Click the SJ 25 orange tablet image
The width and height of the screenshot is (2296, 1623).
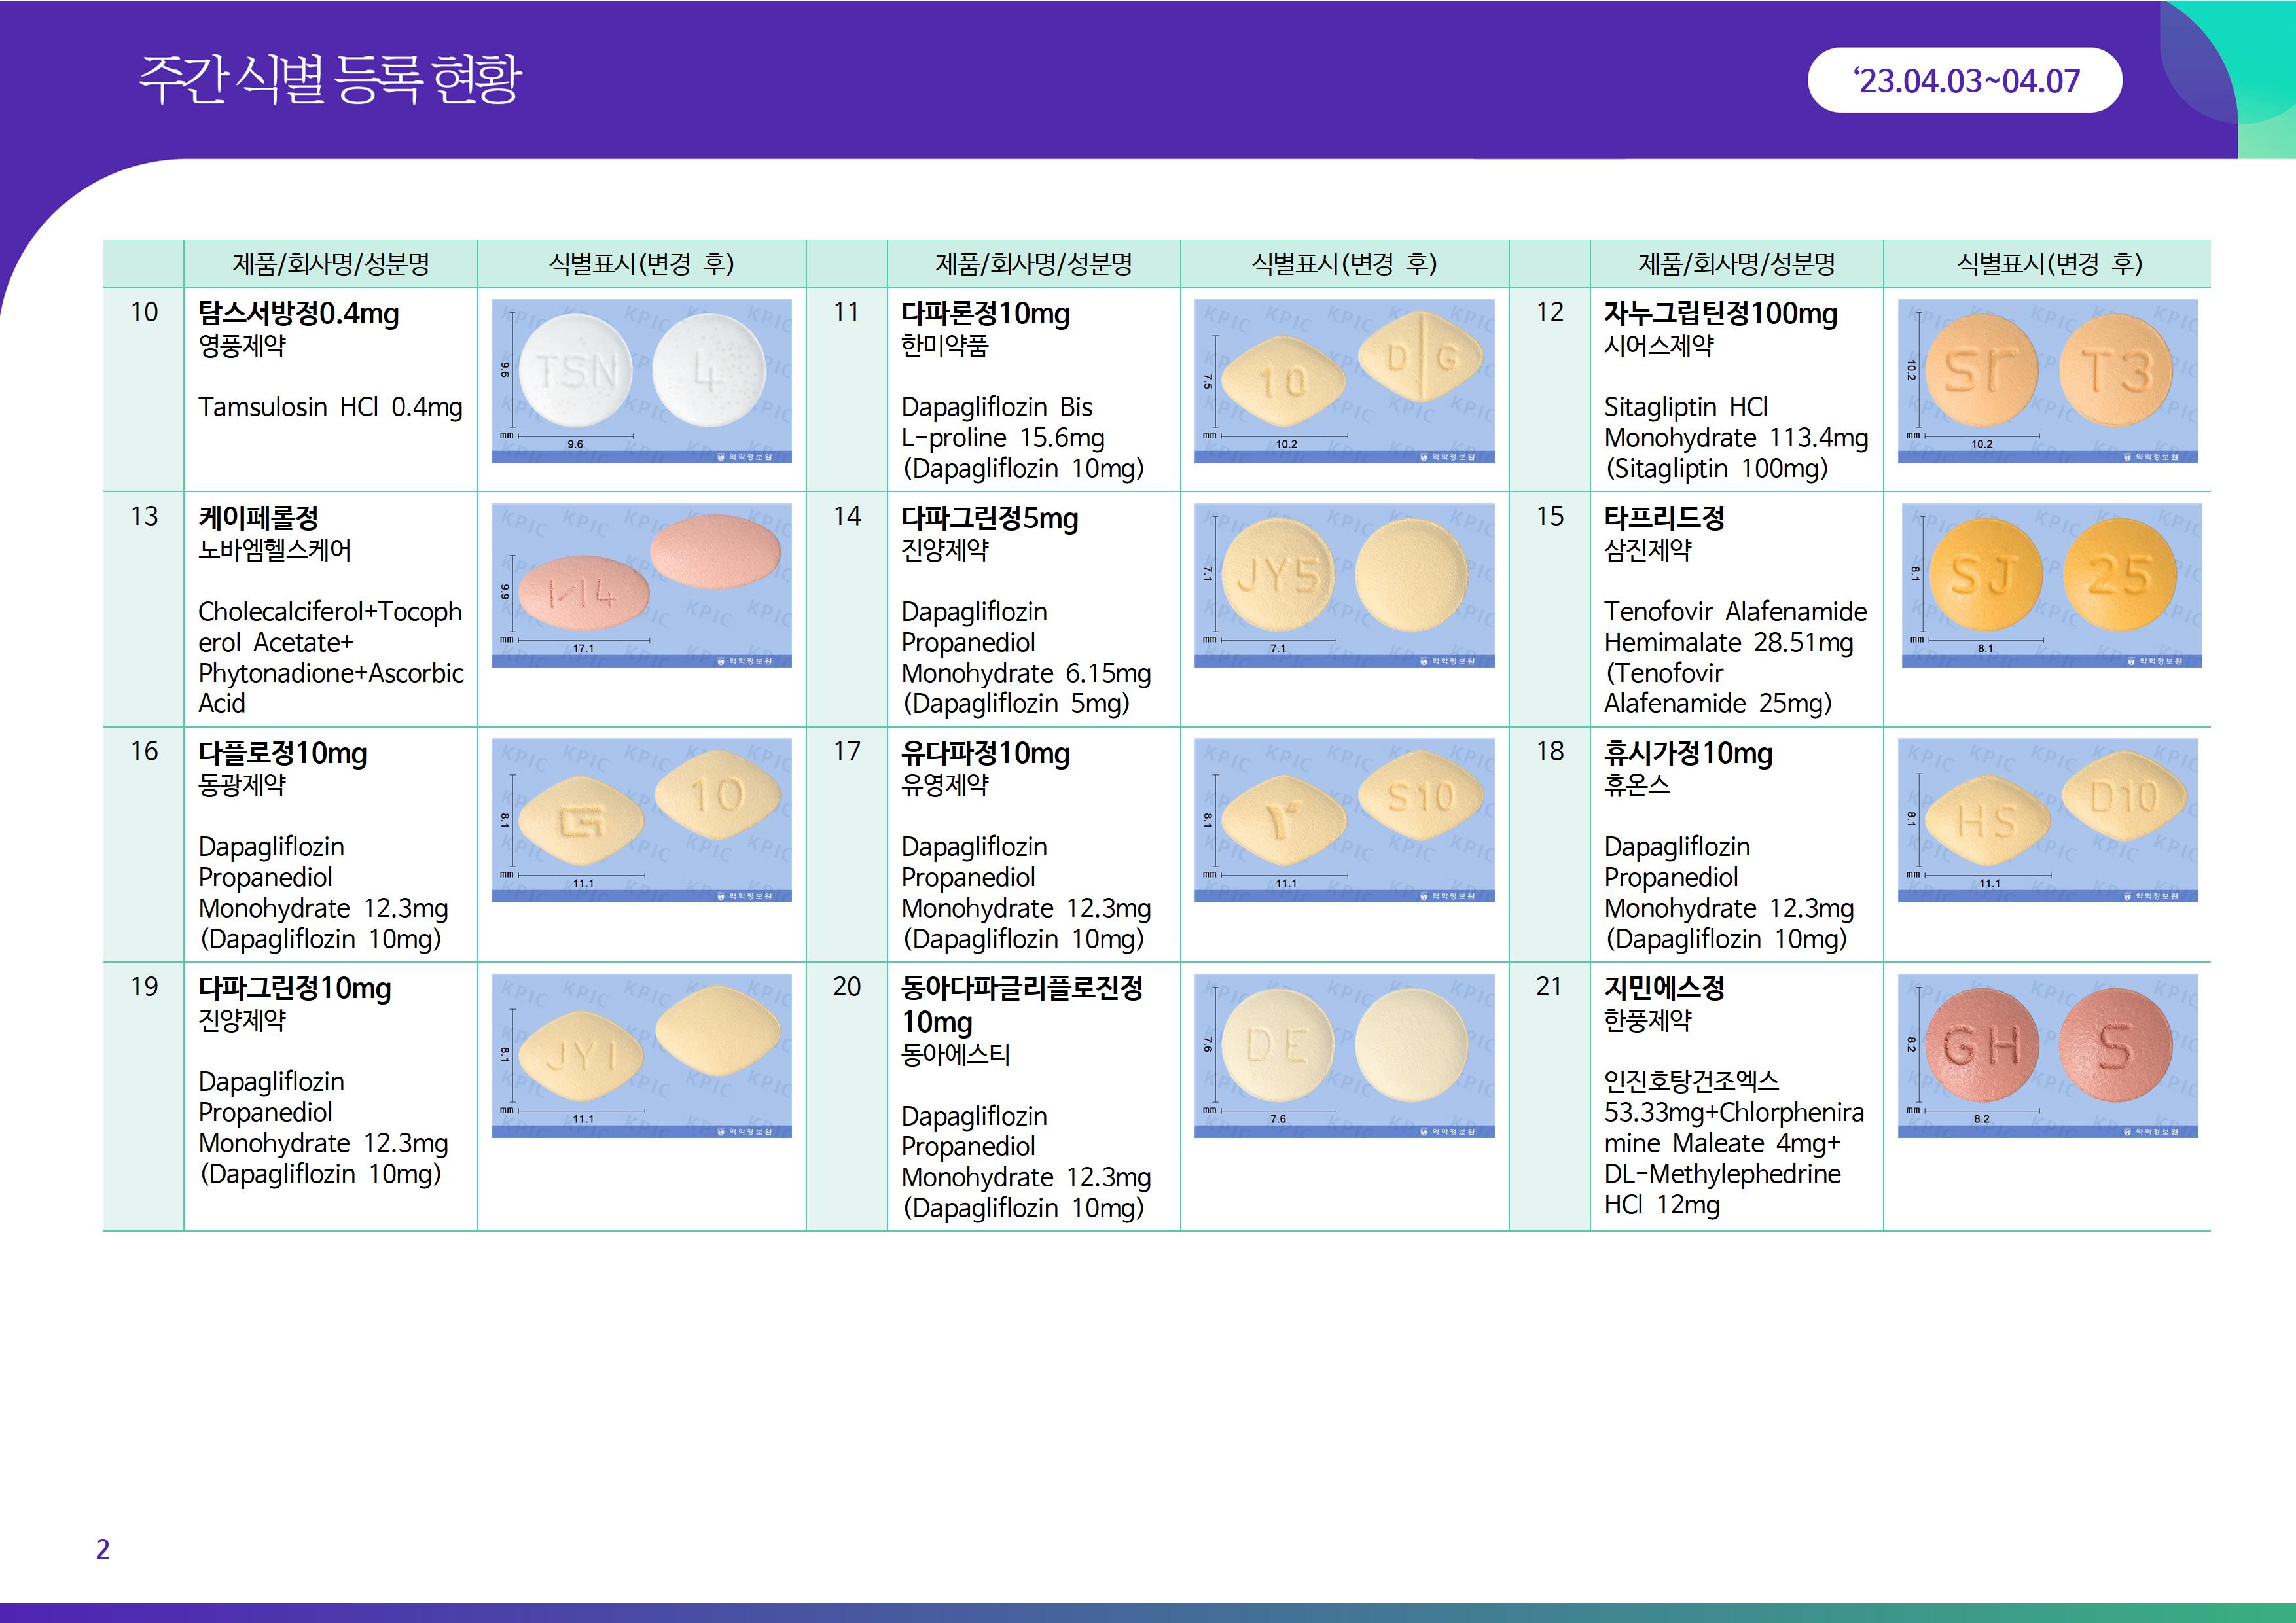click(2051, 585)
